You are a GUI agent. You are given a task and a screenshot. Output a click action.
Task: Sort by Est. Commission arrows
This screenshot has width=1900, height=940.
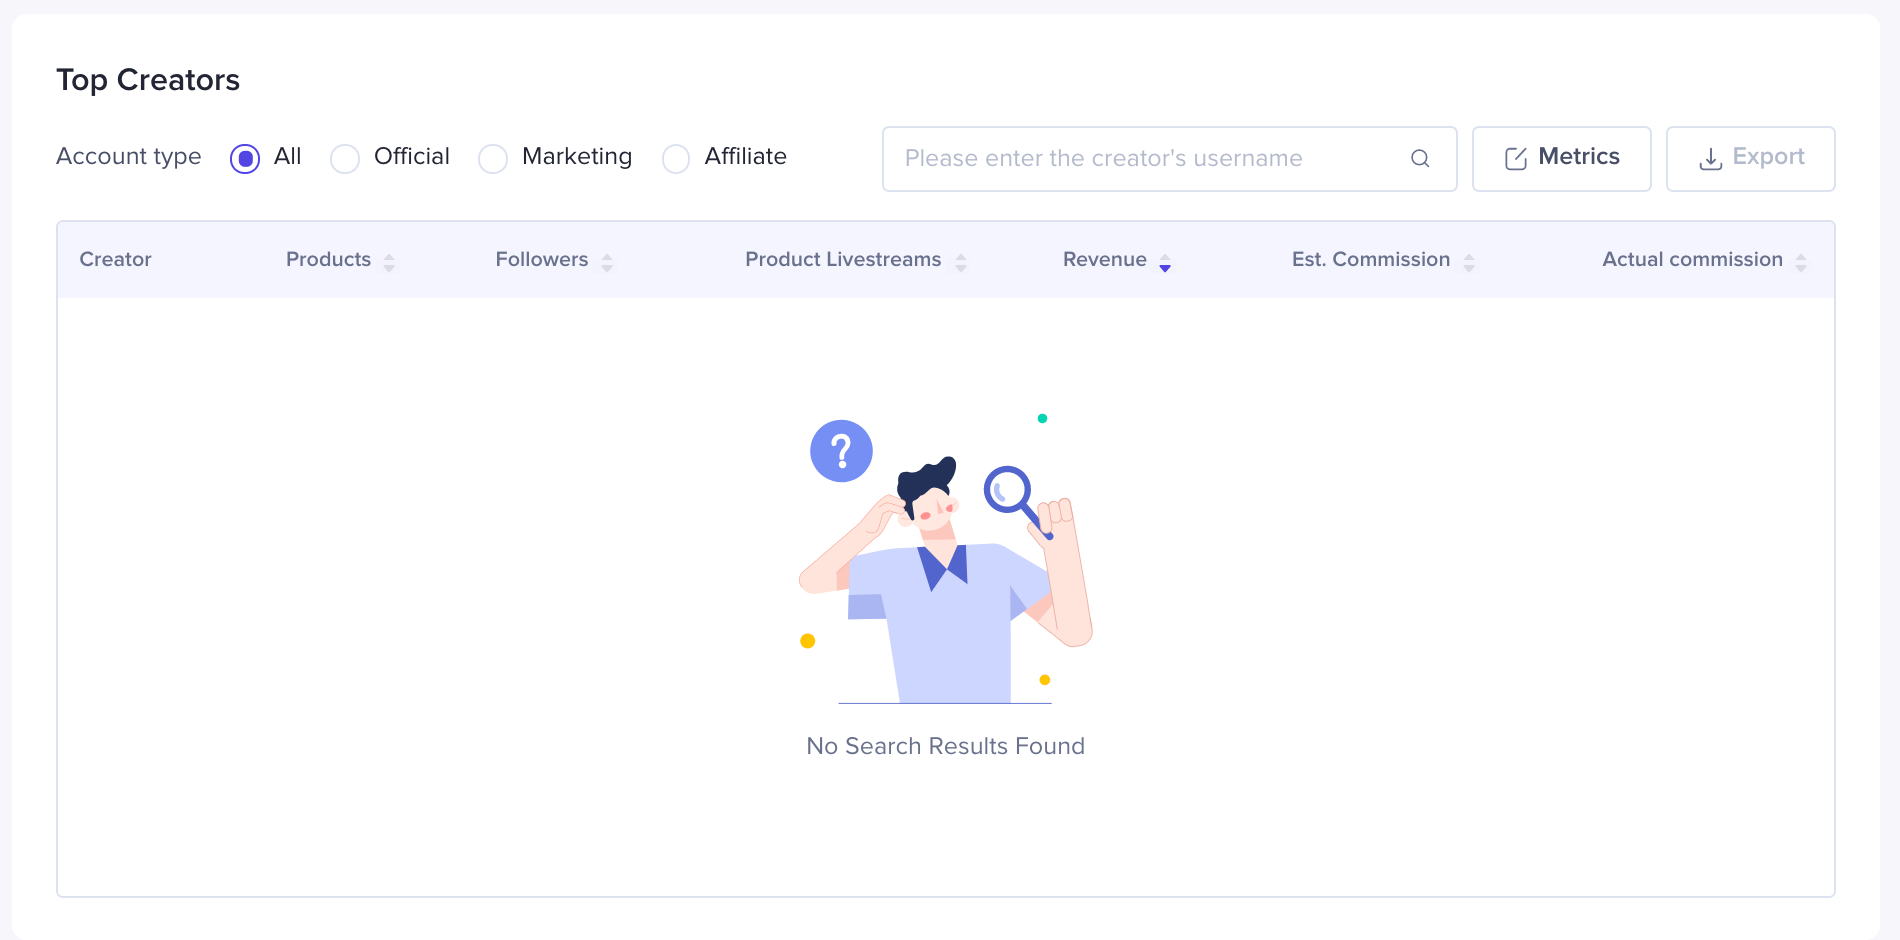(x=1469, y=262)
